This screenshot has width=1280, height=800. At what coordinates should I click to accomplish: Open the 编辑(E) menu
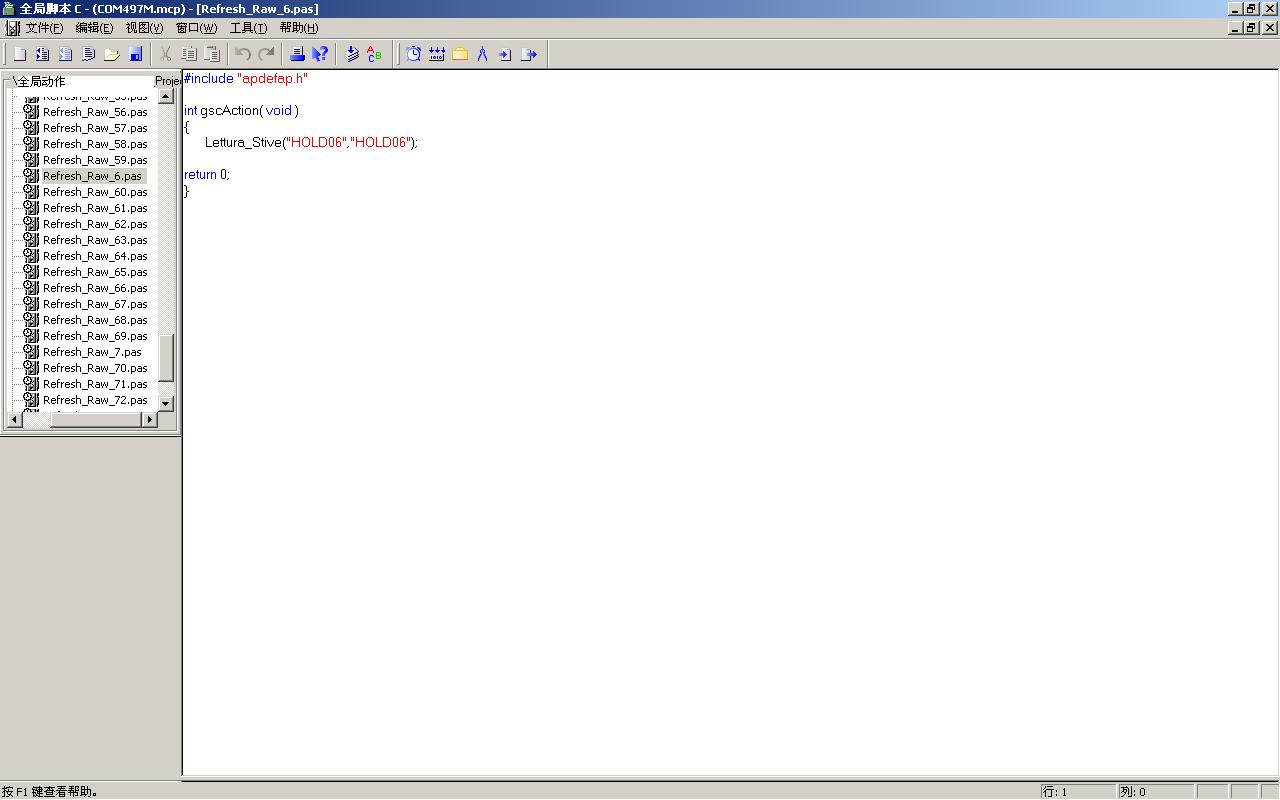[94, 28]
